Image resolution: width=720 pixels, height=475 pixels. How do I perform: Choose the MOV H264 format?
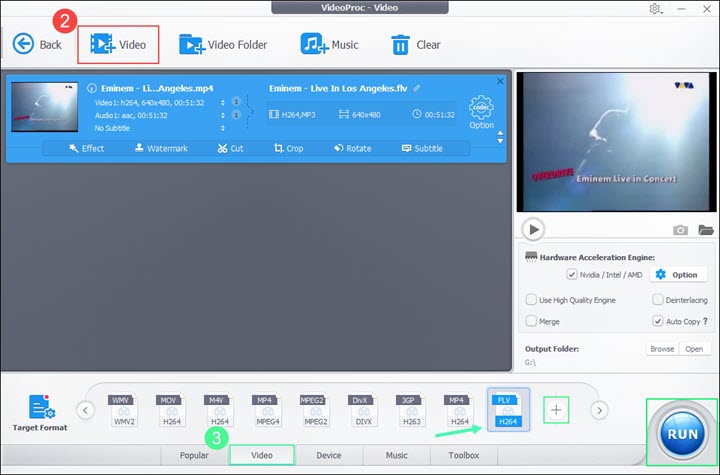point(172,410)
